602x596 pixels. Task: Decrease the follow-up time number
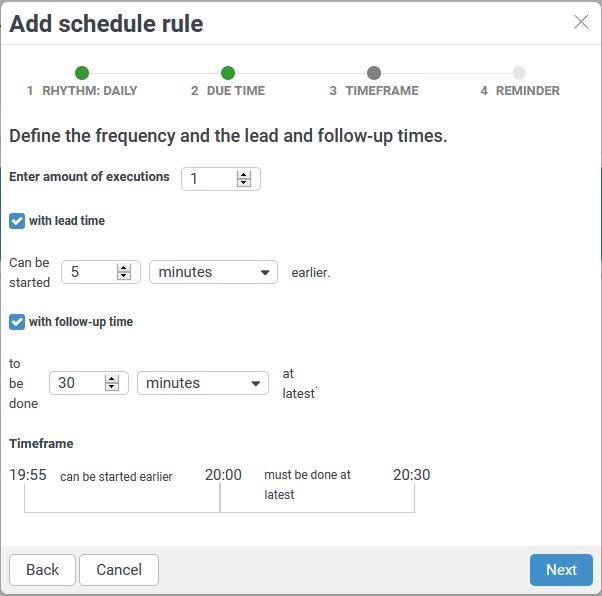[112, 387]
